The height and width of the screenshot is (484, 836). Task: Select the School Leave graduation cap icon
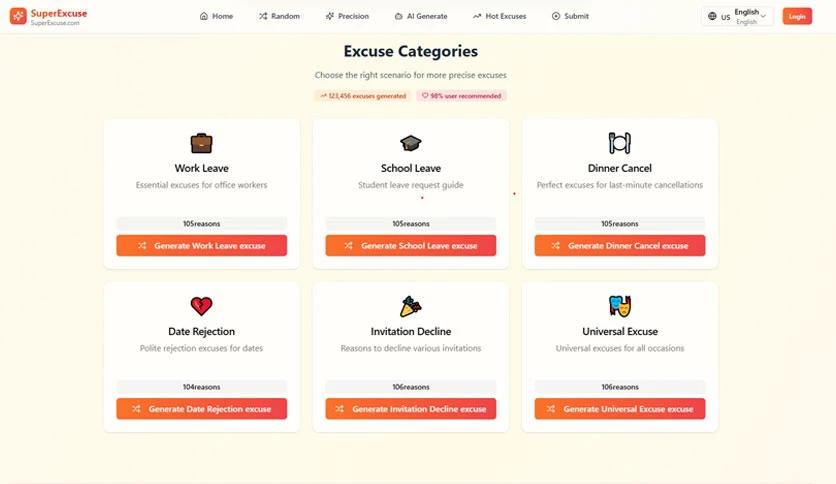[411, 143]
